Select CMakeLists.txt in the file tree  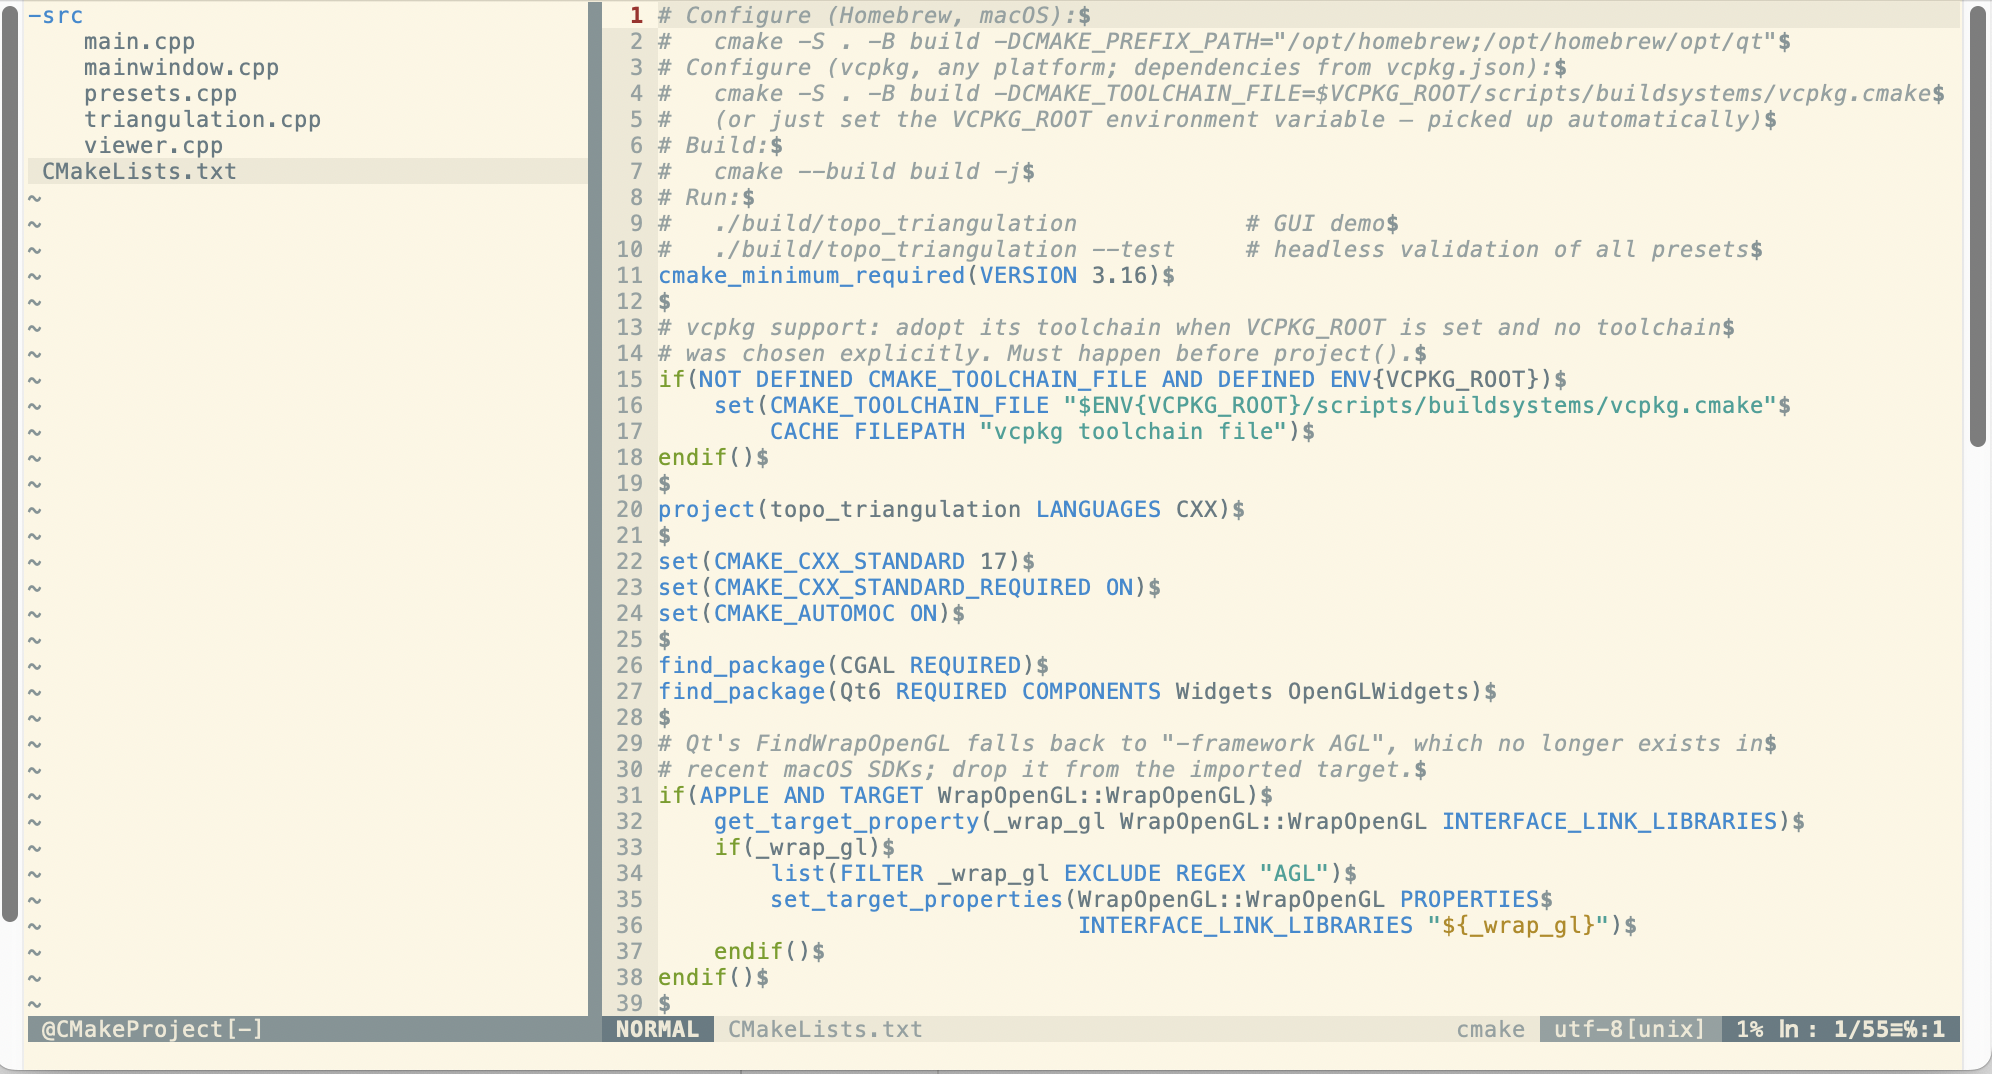139,172
